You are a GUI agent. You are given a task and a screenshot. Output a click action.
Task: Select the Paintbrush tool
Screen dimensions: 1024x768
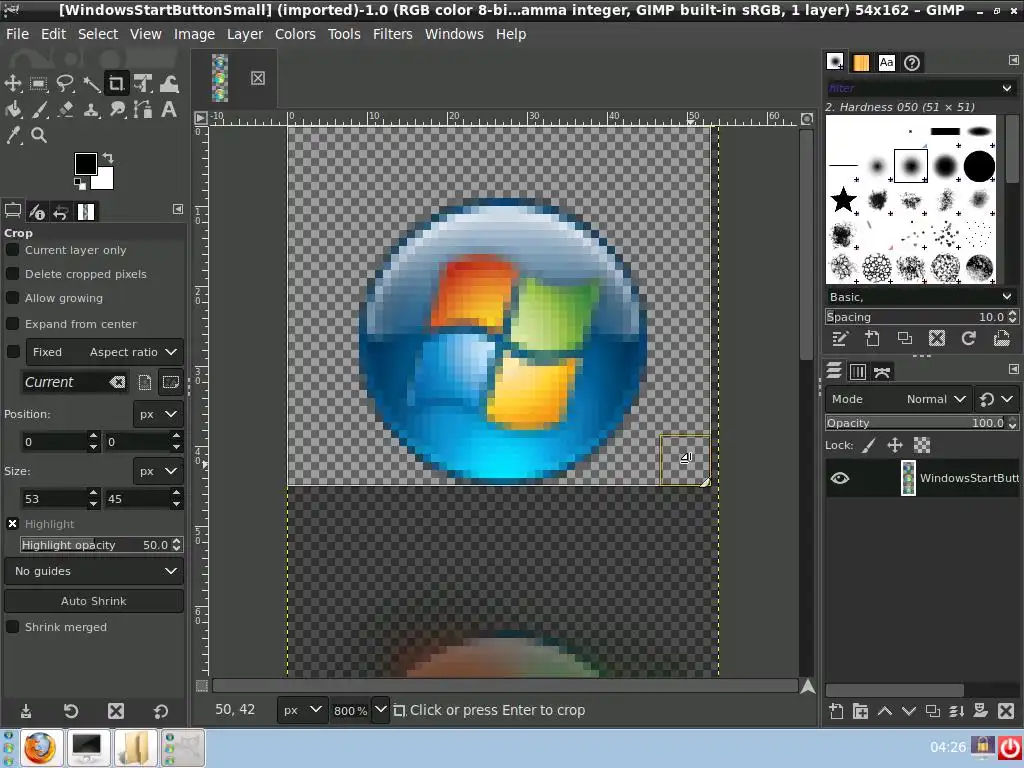39,109
